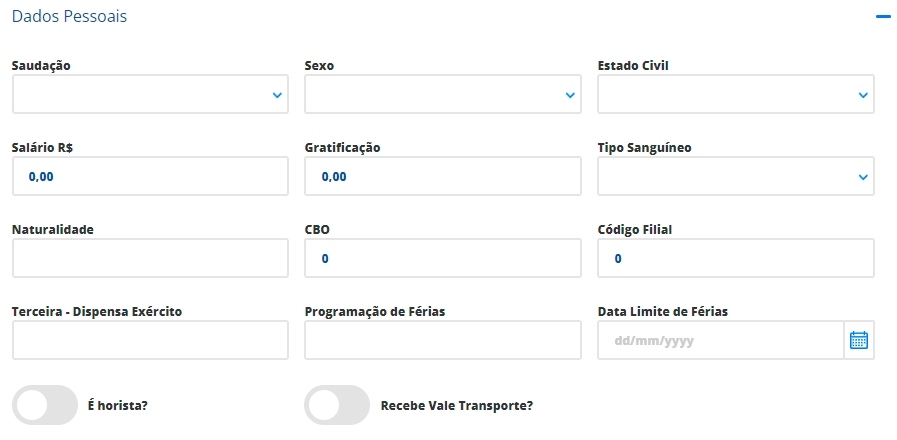Viewport: 897px width, 440px height.
Task: Click the CBO number field
Action: [x=443, y=258]
